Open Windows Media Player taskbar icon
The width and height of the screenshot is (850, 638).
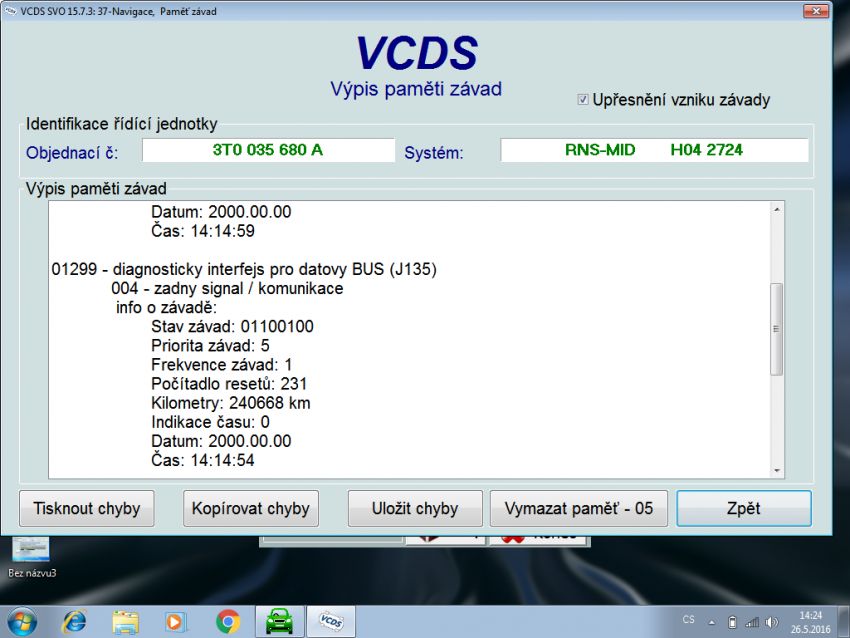click(x=176, y=622)
